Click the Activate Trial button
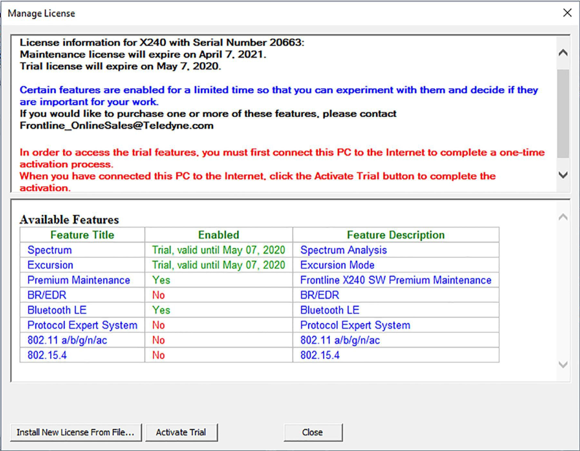Screen dimensions: 580x451 tap(181, 432)
